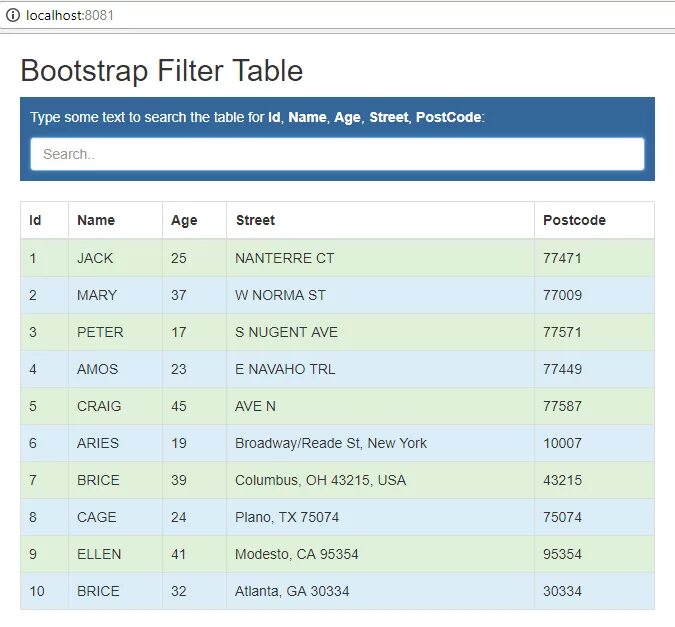Click CRAIG row age 45 cell

pyautogui.click(x=179, y=406)
